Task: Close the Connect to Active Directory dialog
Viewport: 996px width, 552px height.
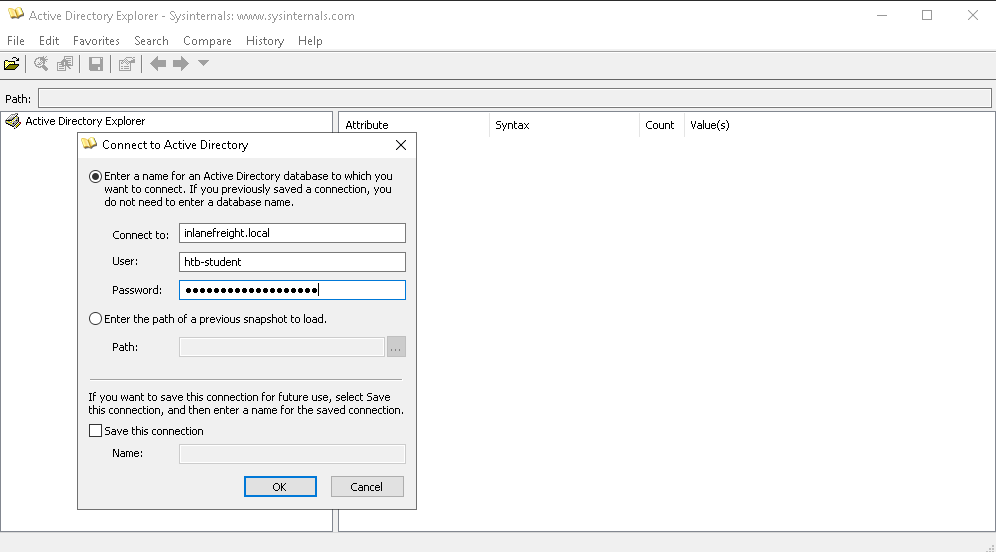Action: tap(401, 145)
